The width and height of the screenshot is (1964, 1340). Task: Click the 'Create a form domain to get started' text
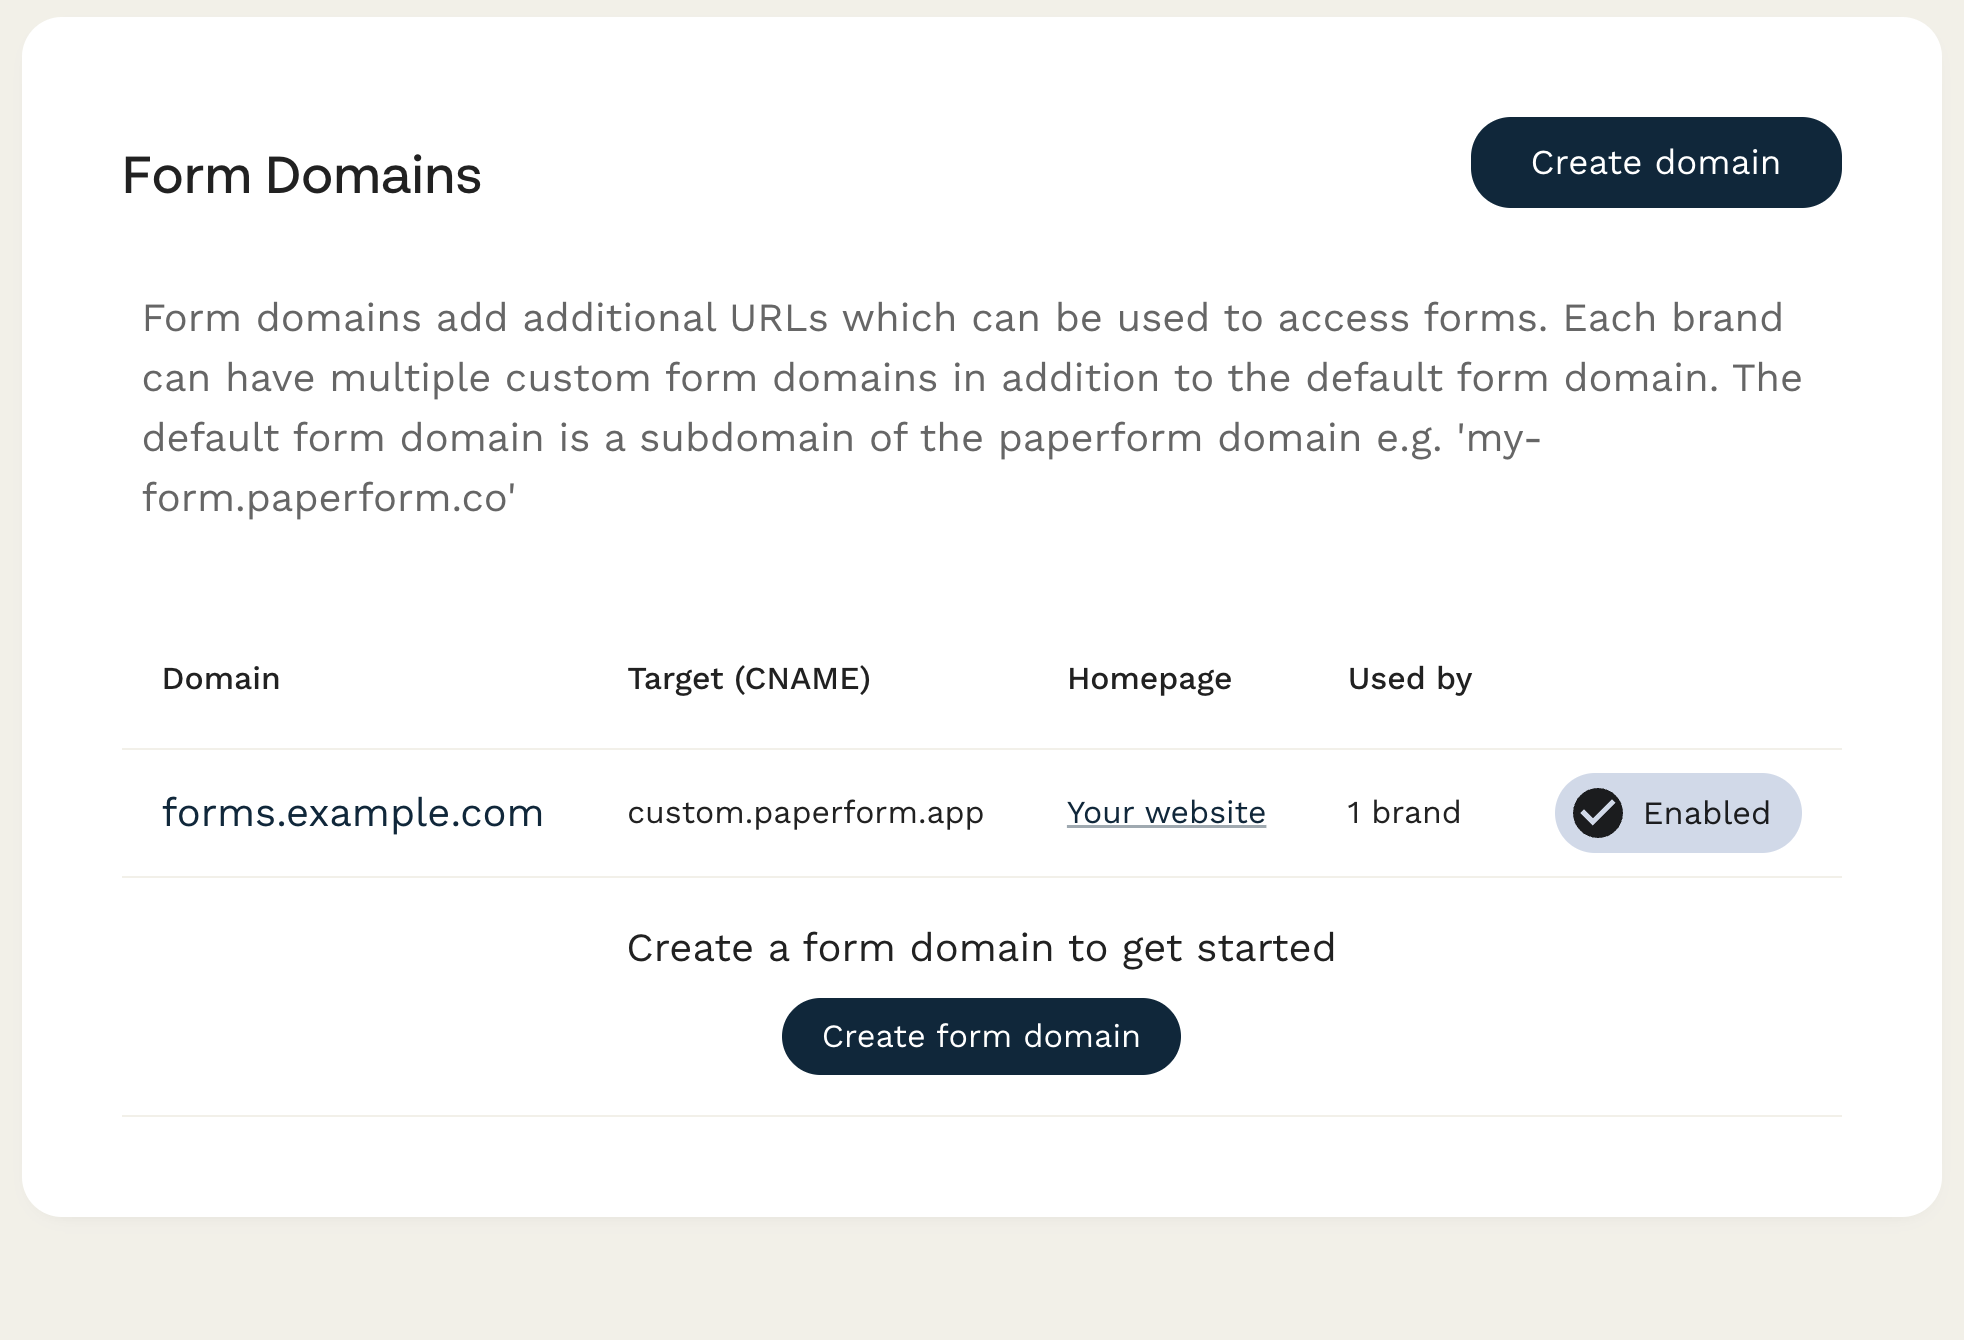coord(980,947)
